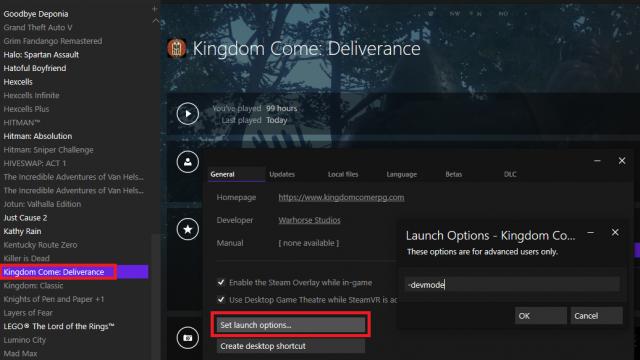Select Jotun: Valhalla Edition in library

coord(42,204)
